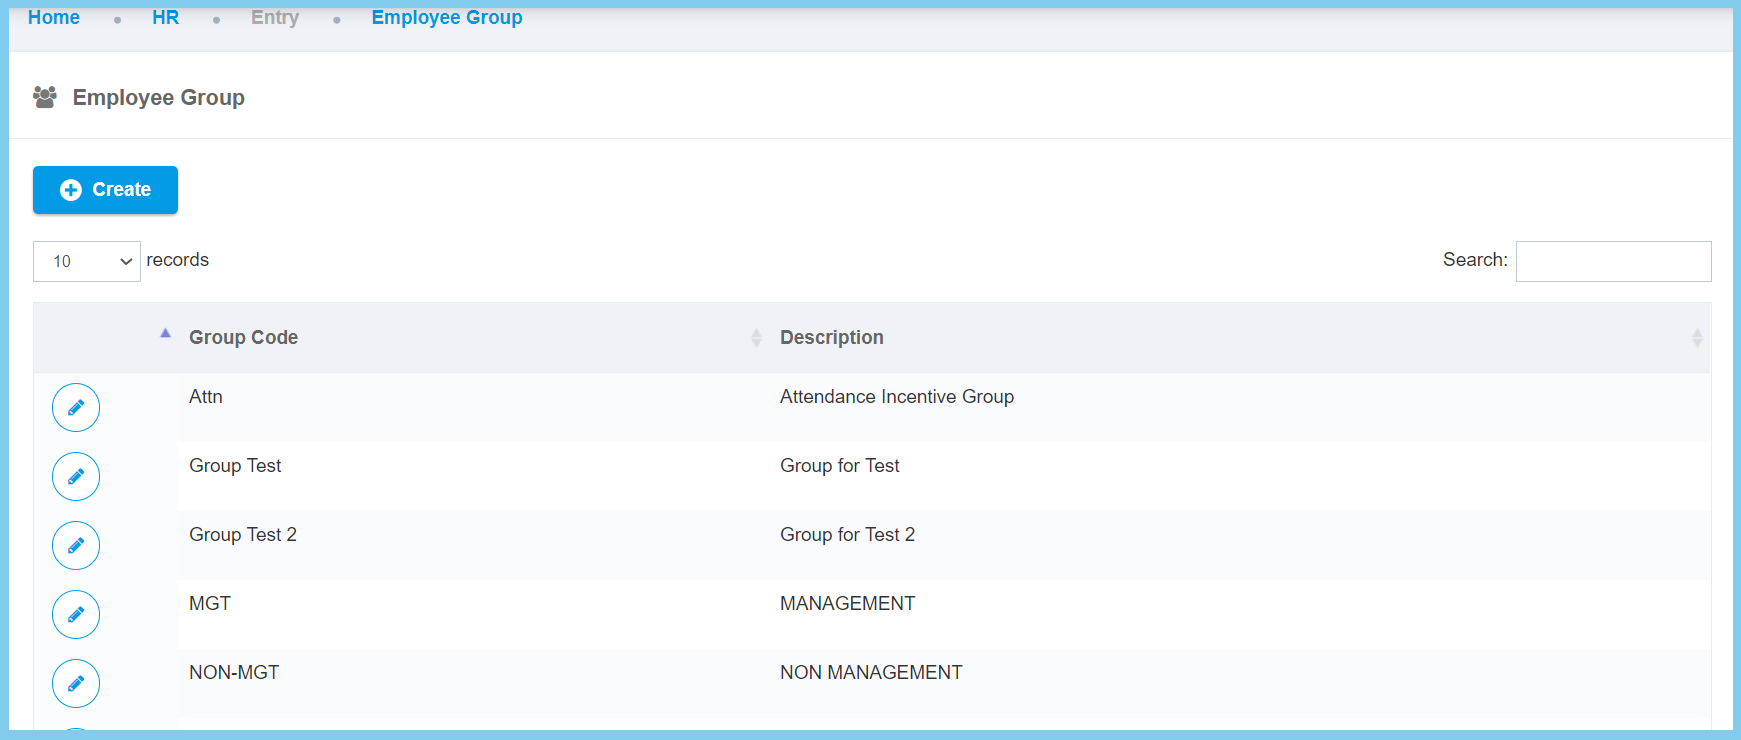This screenshot has height=740, width=1741.
Task: Select the Attendance Incentive Group description cell
Action: tap(896, 397)
